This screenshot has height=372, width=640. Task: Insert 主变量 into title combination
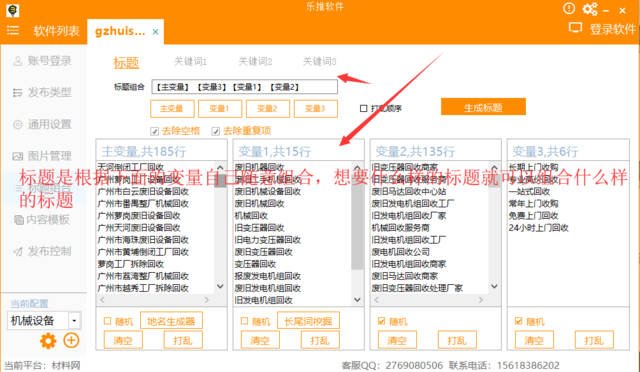[x=171, y=109]
